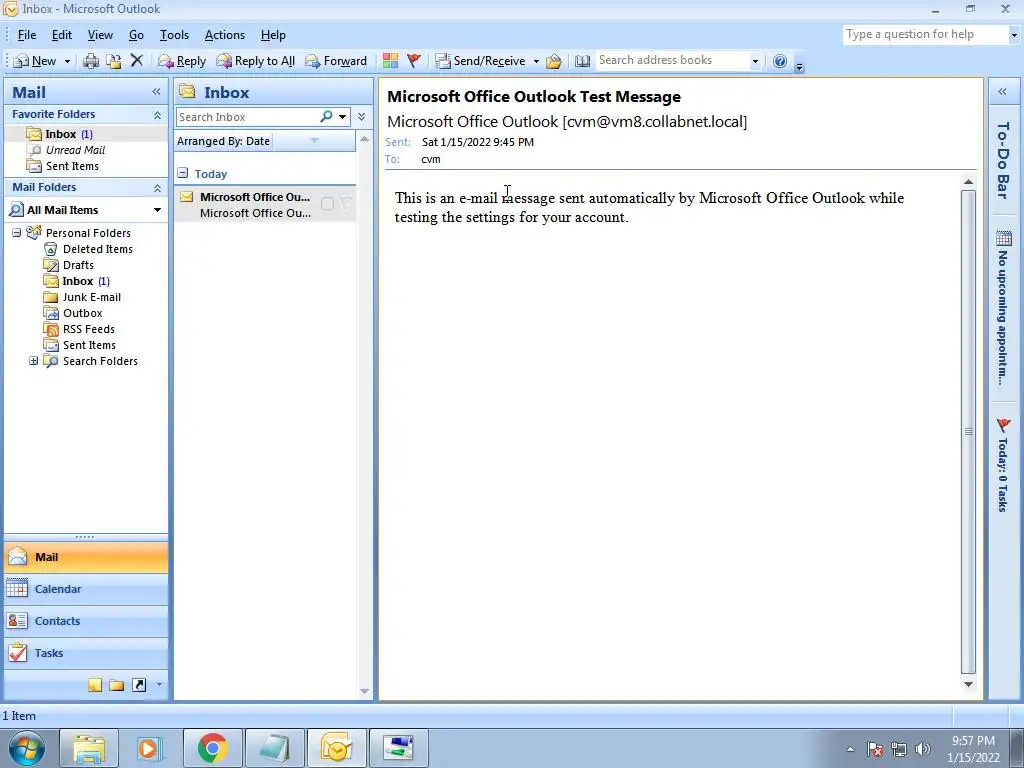The height and width of the screenshot is (768, 1024).
Task: Click the Reply button
Action: 182,61
